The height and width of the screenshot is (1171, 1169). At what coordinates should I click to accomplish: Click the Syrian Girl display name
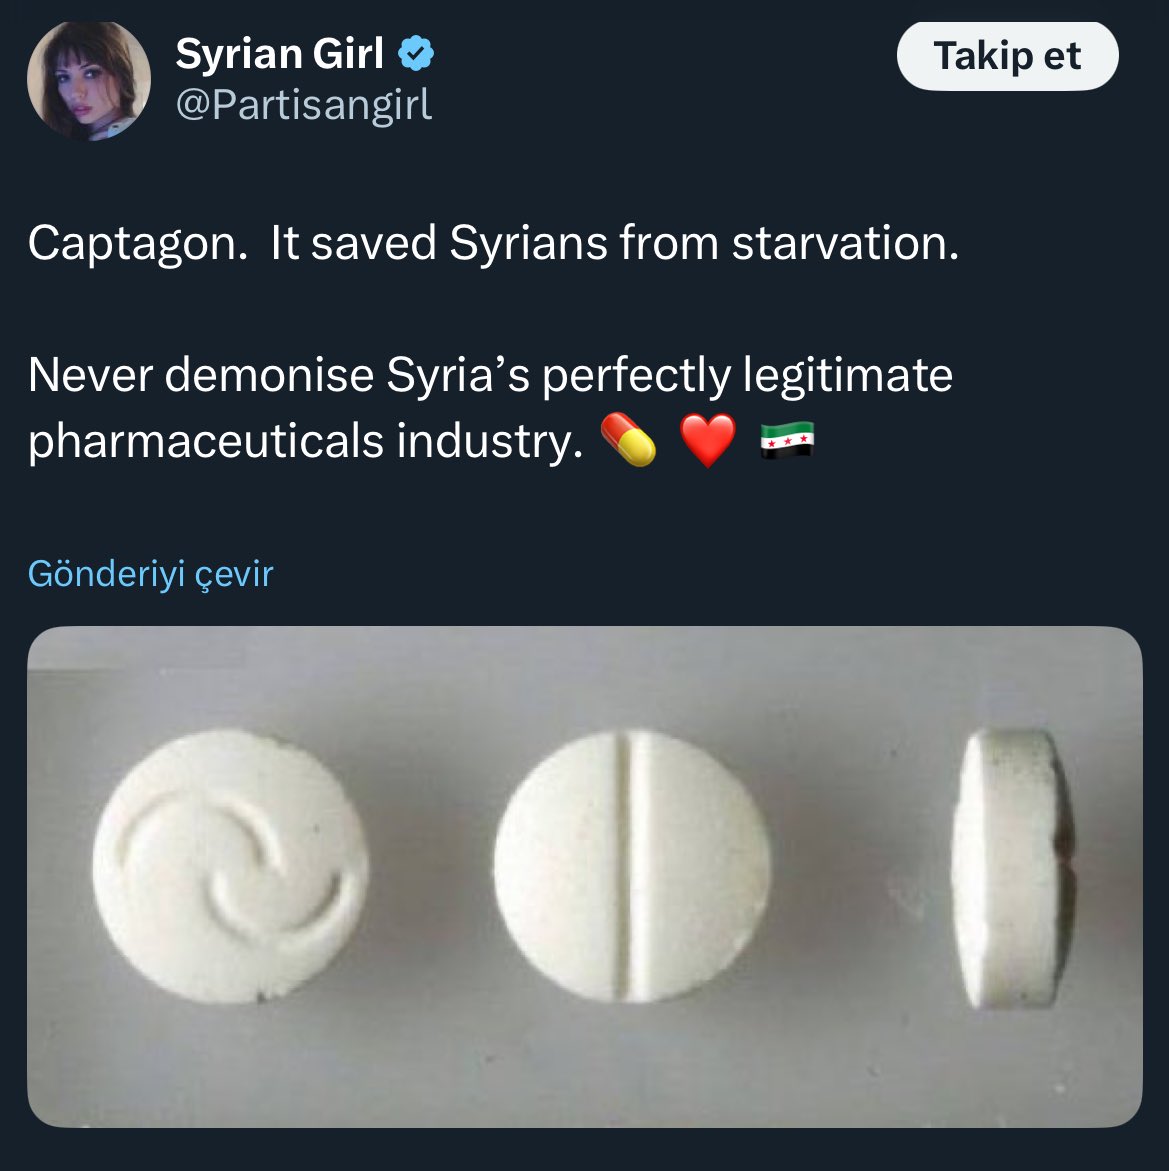click(279, 54)
